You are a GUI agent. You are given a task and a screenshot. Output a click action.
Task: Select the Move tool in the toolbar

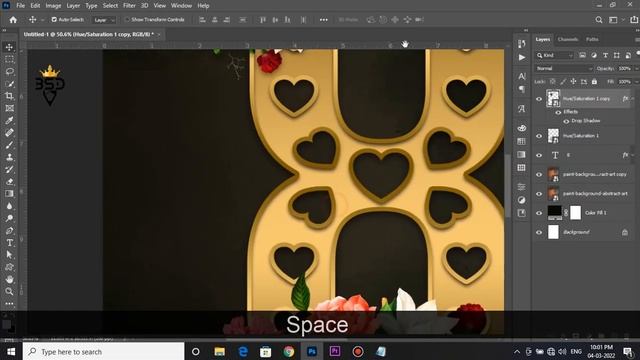coord(9,47)
